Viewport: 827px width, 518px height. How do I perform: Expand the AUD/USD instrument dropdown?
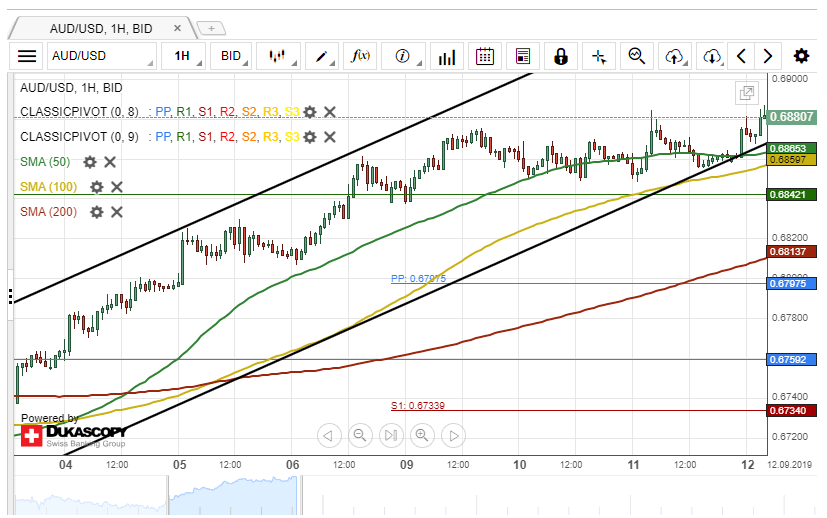[104, 56]
